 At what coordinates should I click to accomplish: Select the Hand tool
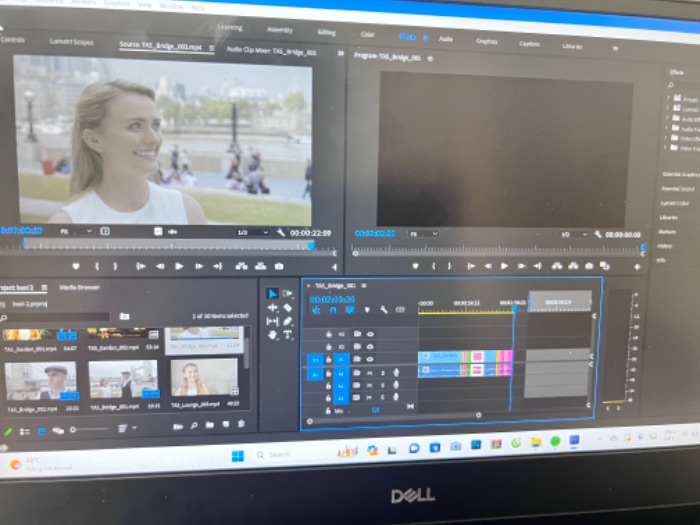[x=272, y=335]
